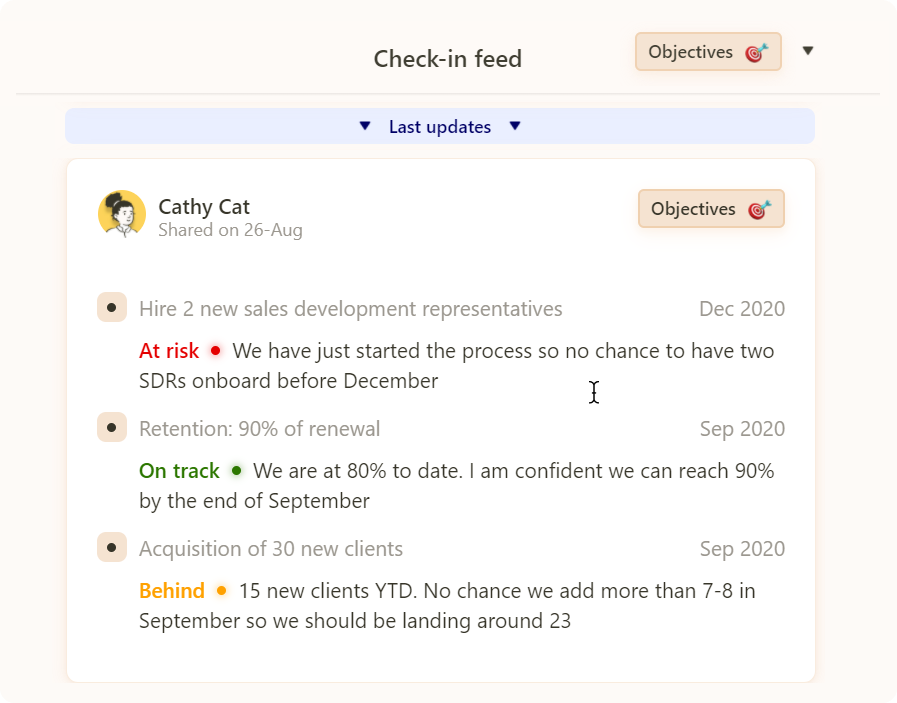Open the Acquisition of 30 new clients objective
This screenshot has height=703, width=897.
[x=271, y=549]
